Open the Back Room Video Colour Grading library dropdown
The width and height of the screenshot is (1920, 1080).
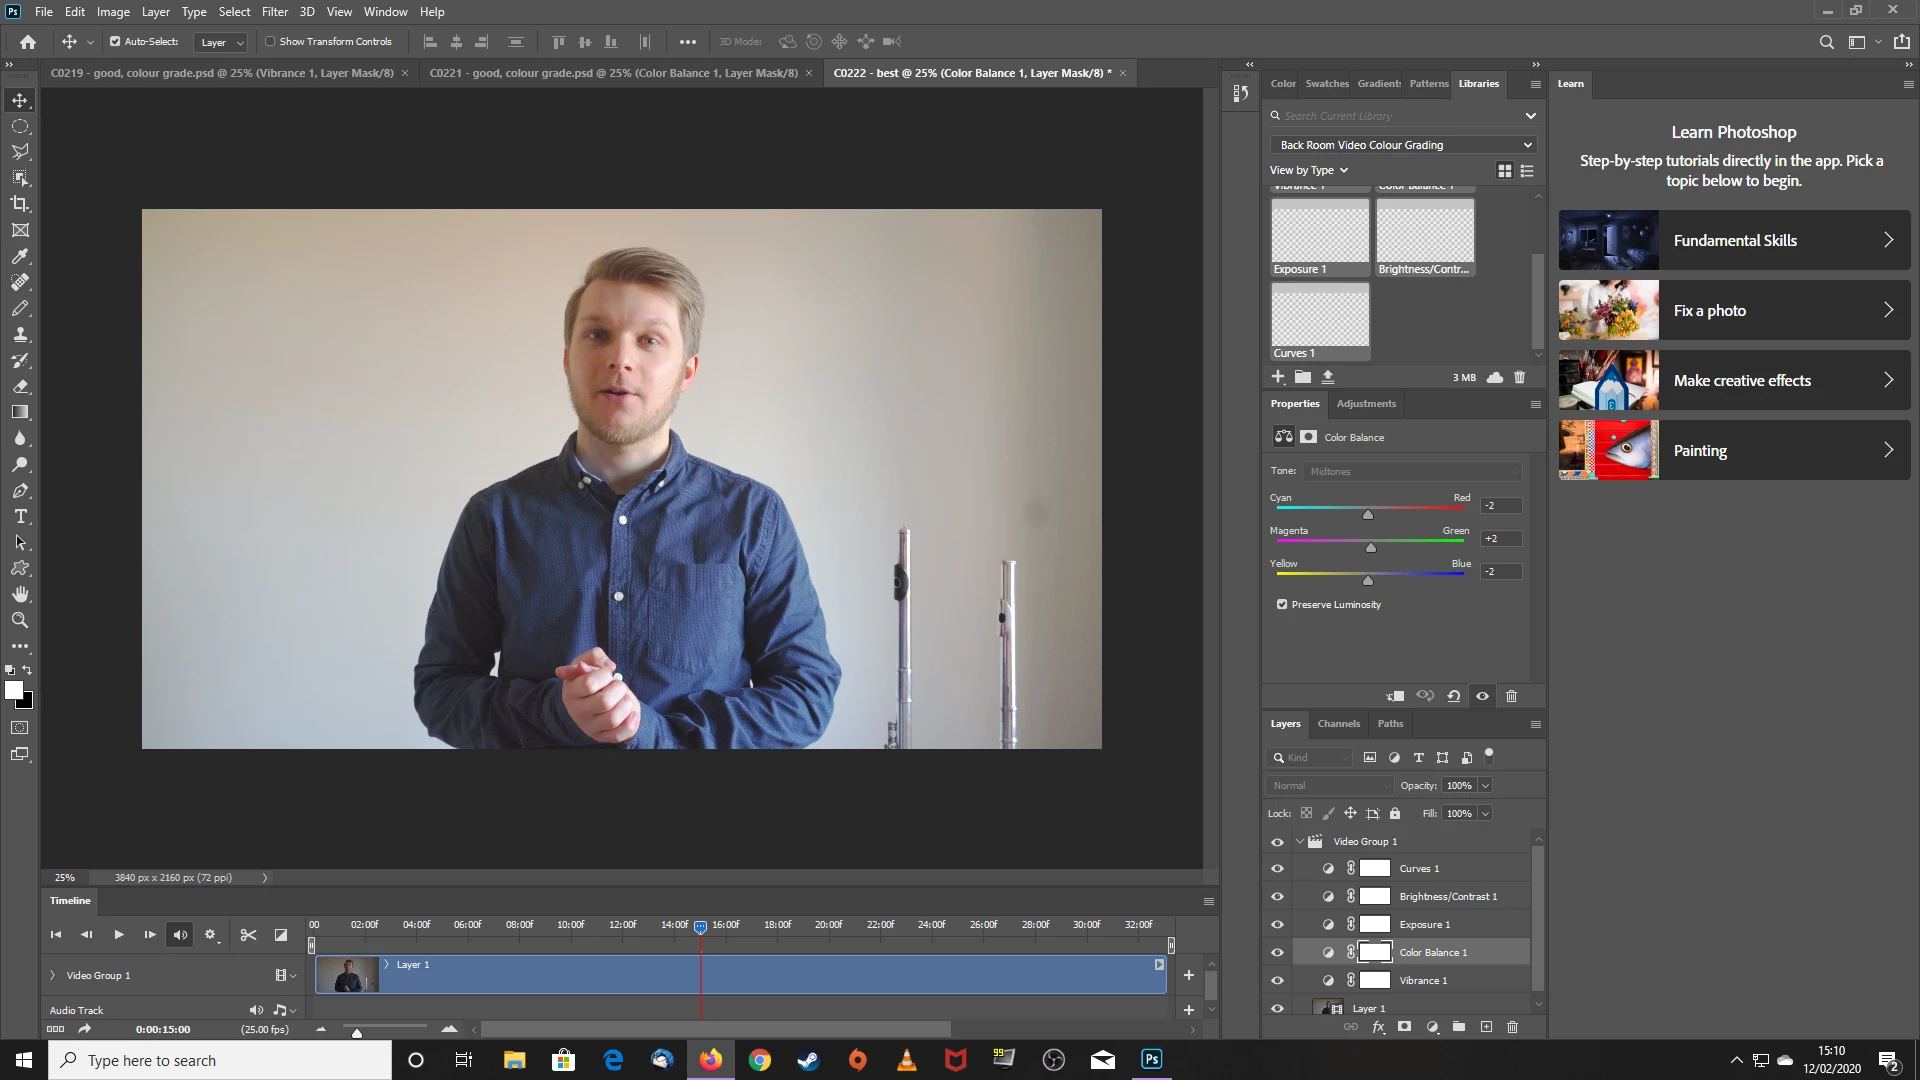coord(1403,145)
